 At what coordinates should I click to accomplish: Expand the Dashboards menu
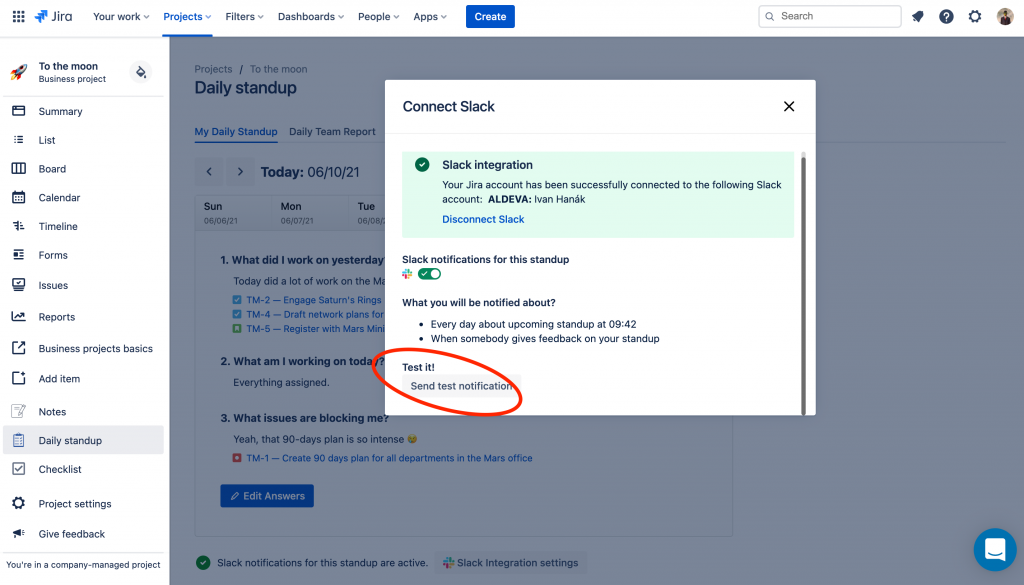click(x=311, y=16)
